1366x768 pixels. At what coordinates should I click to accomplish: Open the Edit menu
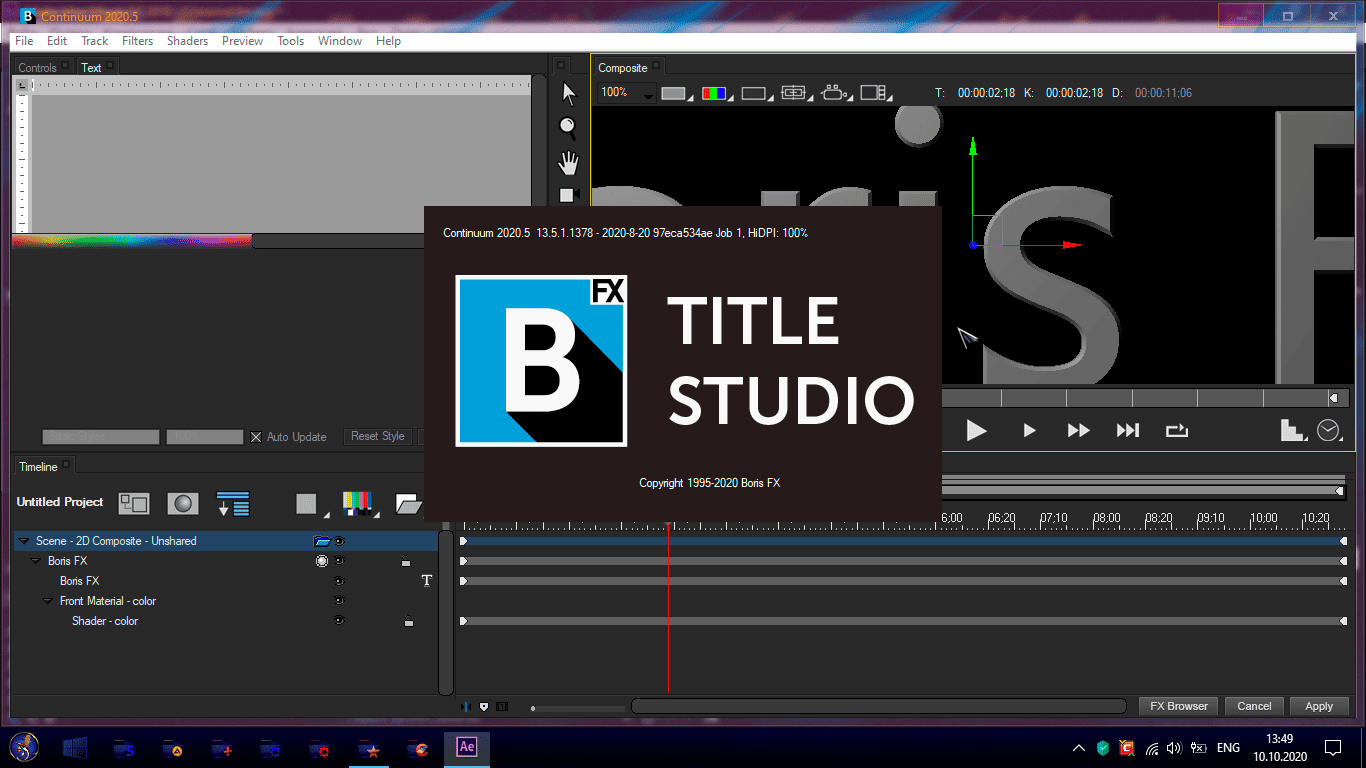57,41
